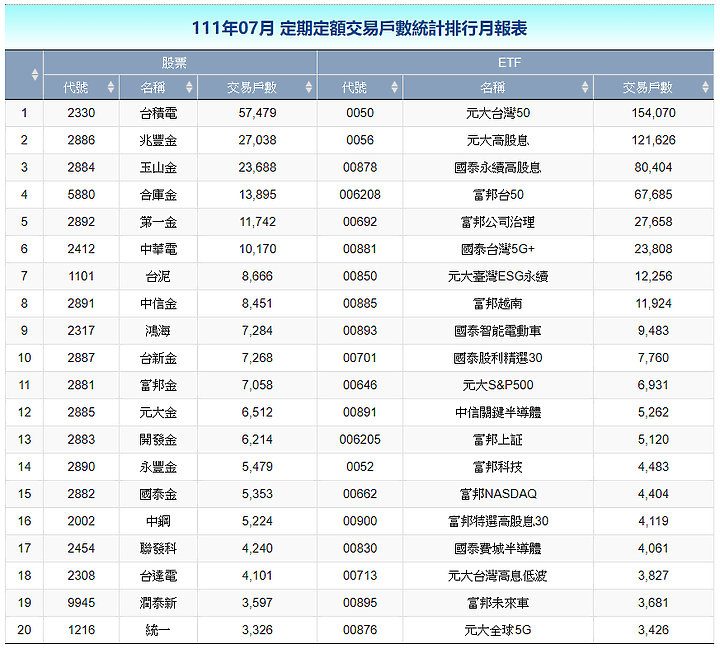This screenshot has height=649, width=720.
Task: Click the 潤泰新 cell
Action: [x=158, y=603]
